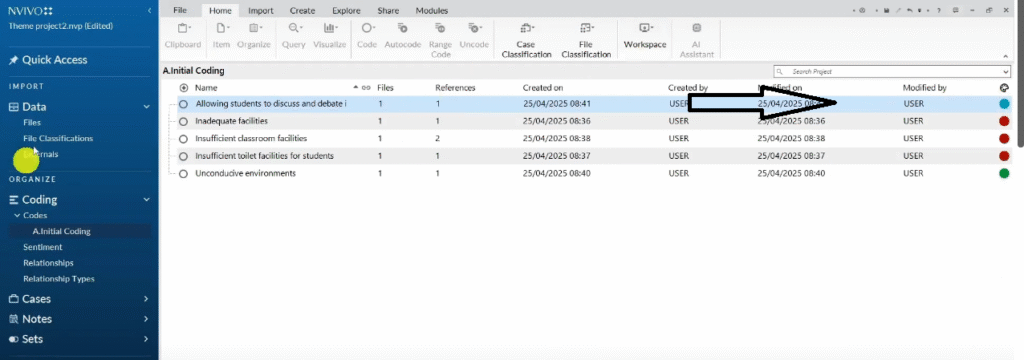Collapse the Data section chevron
Screen dimensions: 1024x360
(146, 107)
